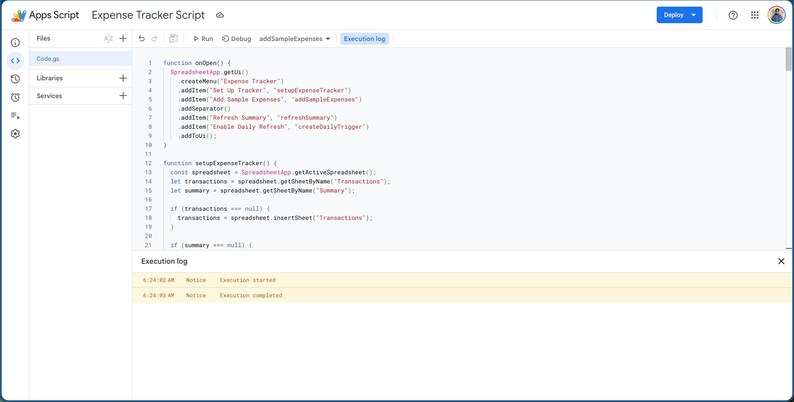This screenshot has width=794, height=402.
Task: Click the 6:24:03 AM timestamp
Action: [158, 295]
